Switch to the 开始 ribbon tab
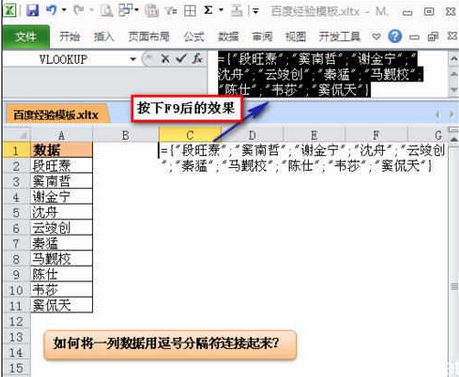 [69, 36]
